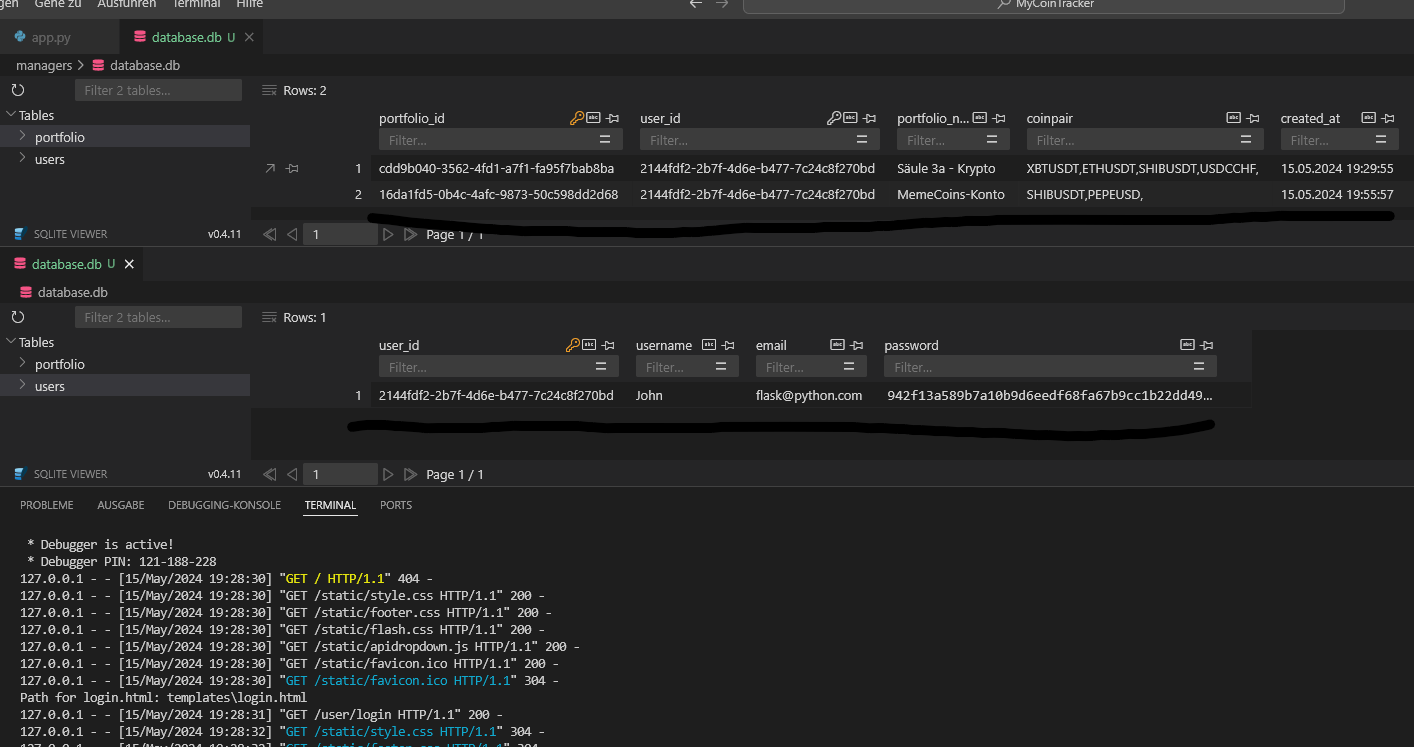Navigate back with the title bar arrow
Viewport: 1414px width, 747px height.
pyautogui.click(x=696, y=4)
